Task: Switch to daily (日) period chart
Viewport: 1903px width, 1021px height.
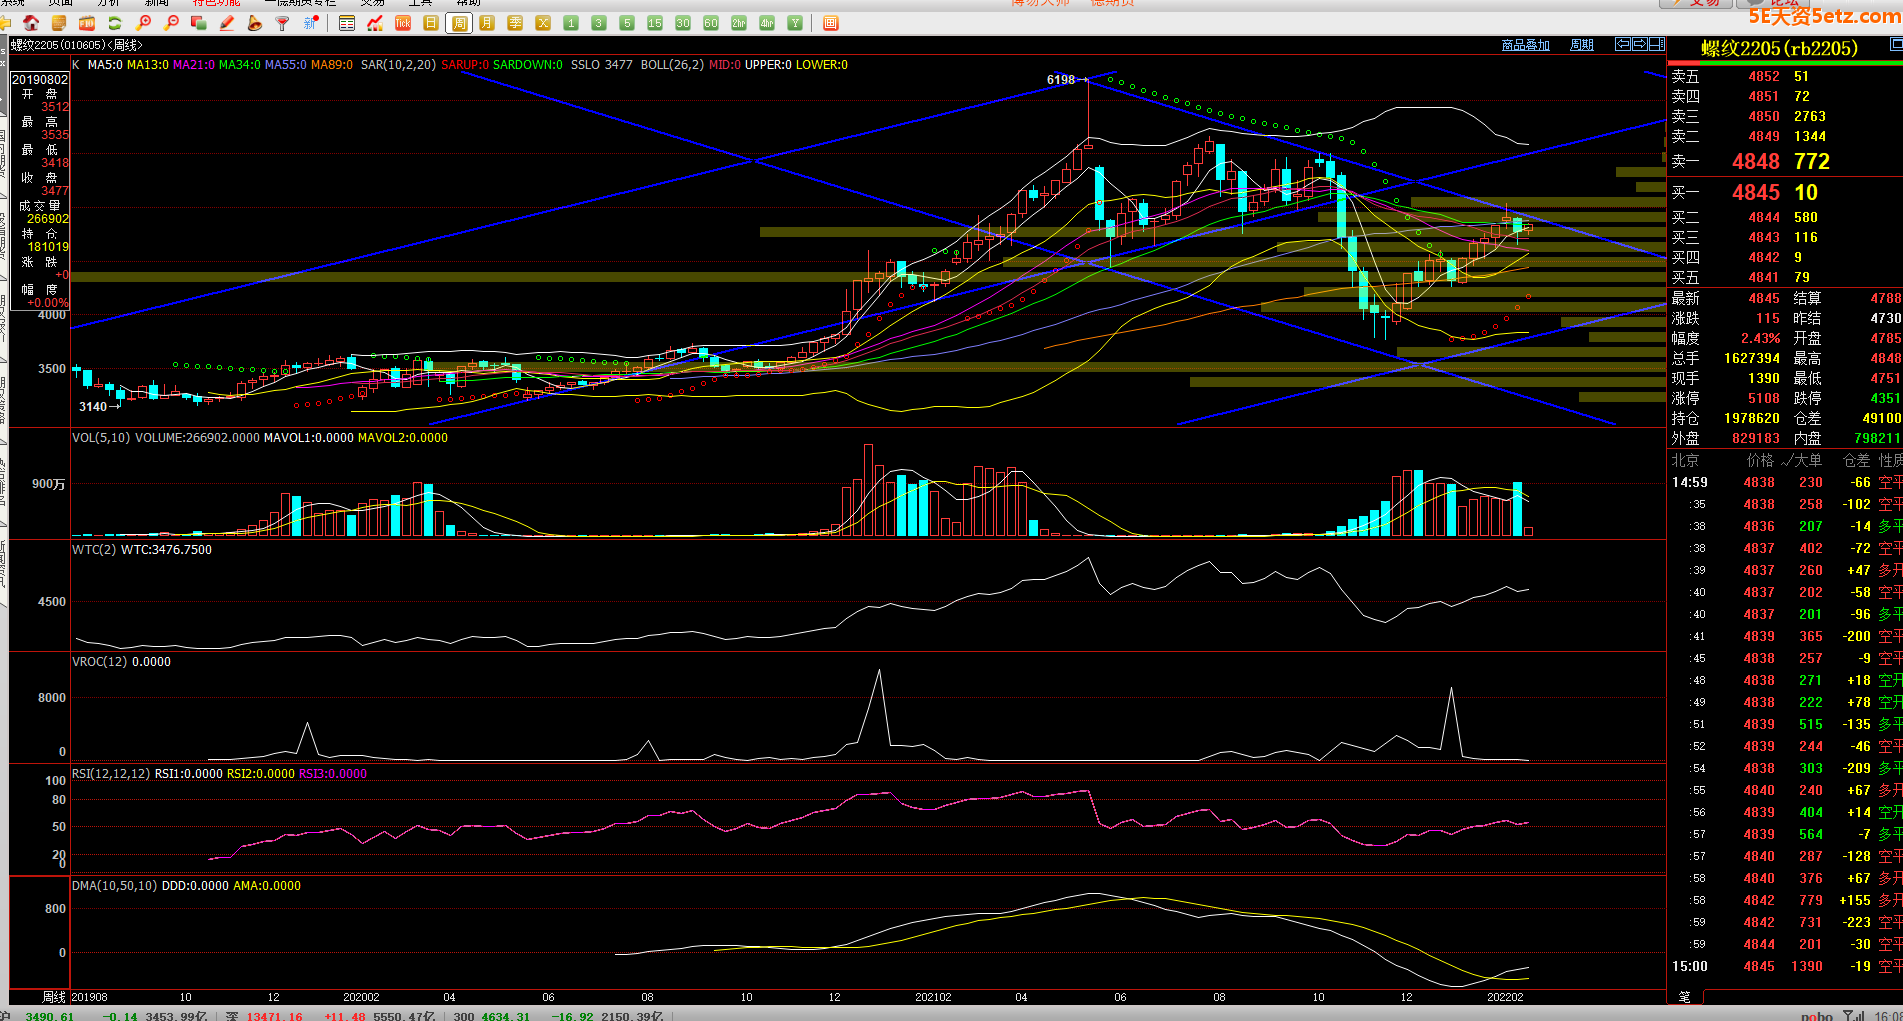Action: [x=431, y=23]
